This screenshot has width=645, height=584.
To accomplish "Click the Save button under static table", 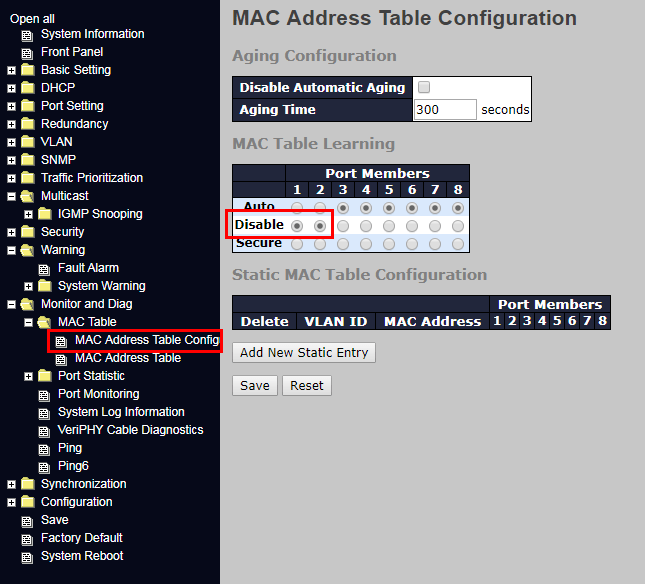I will coord(255,385).
